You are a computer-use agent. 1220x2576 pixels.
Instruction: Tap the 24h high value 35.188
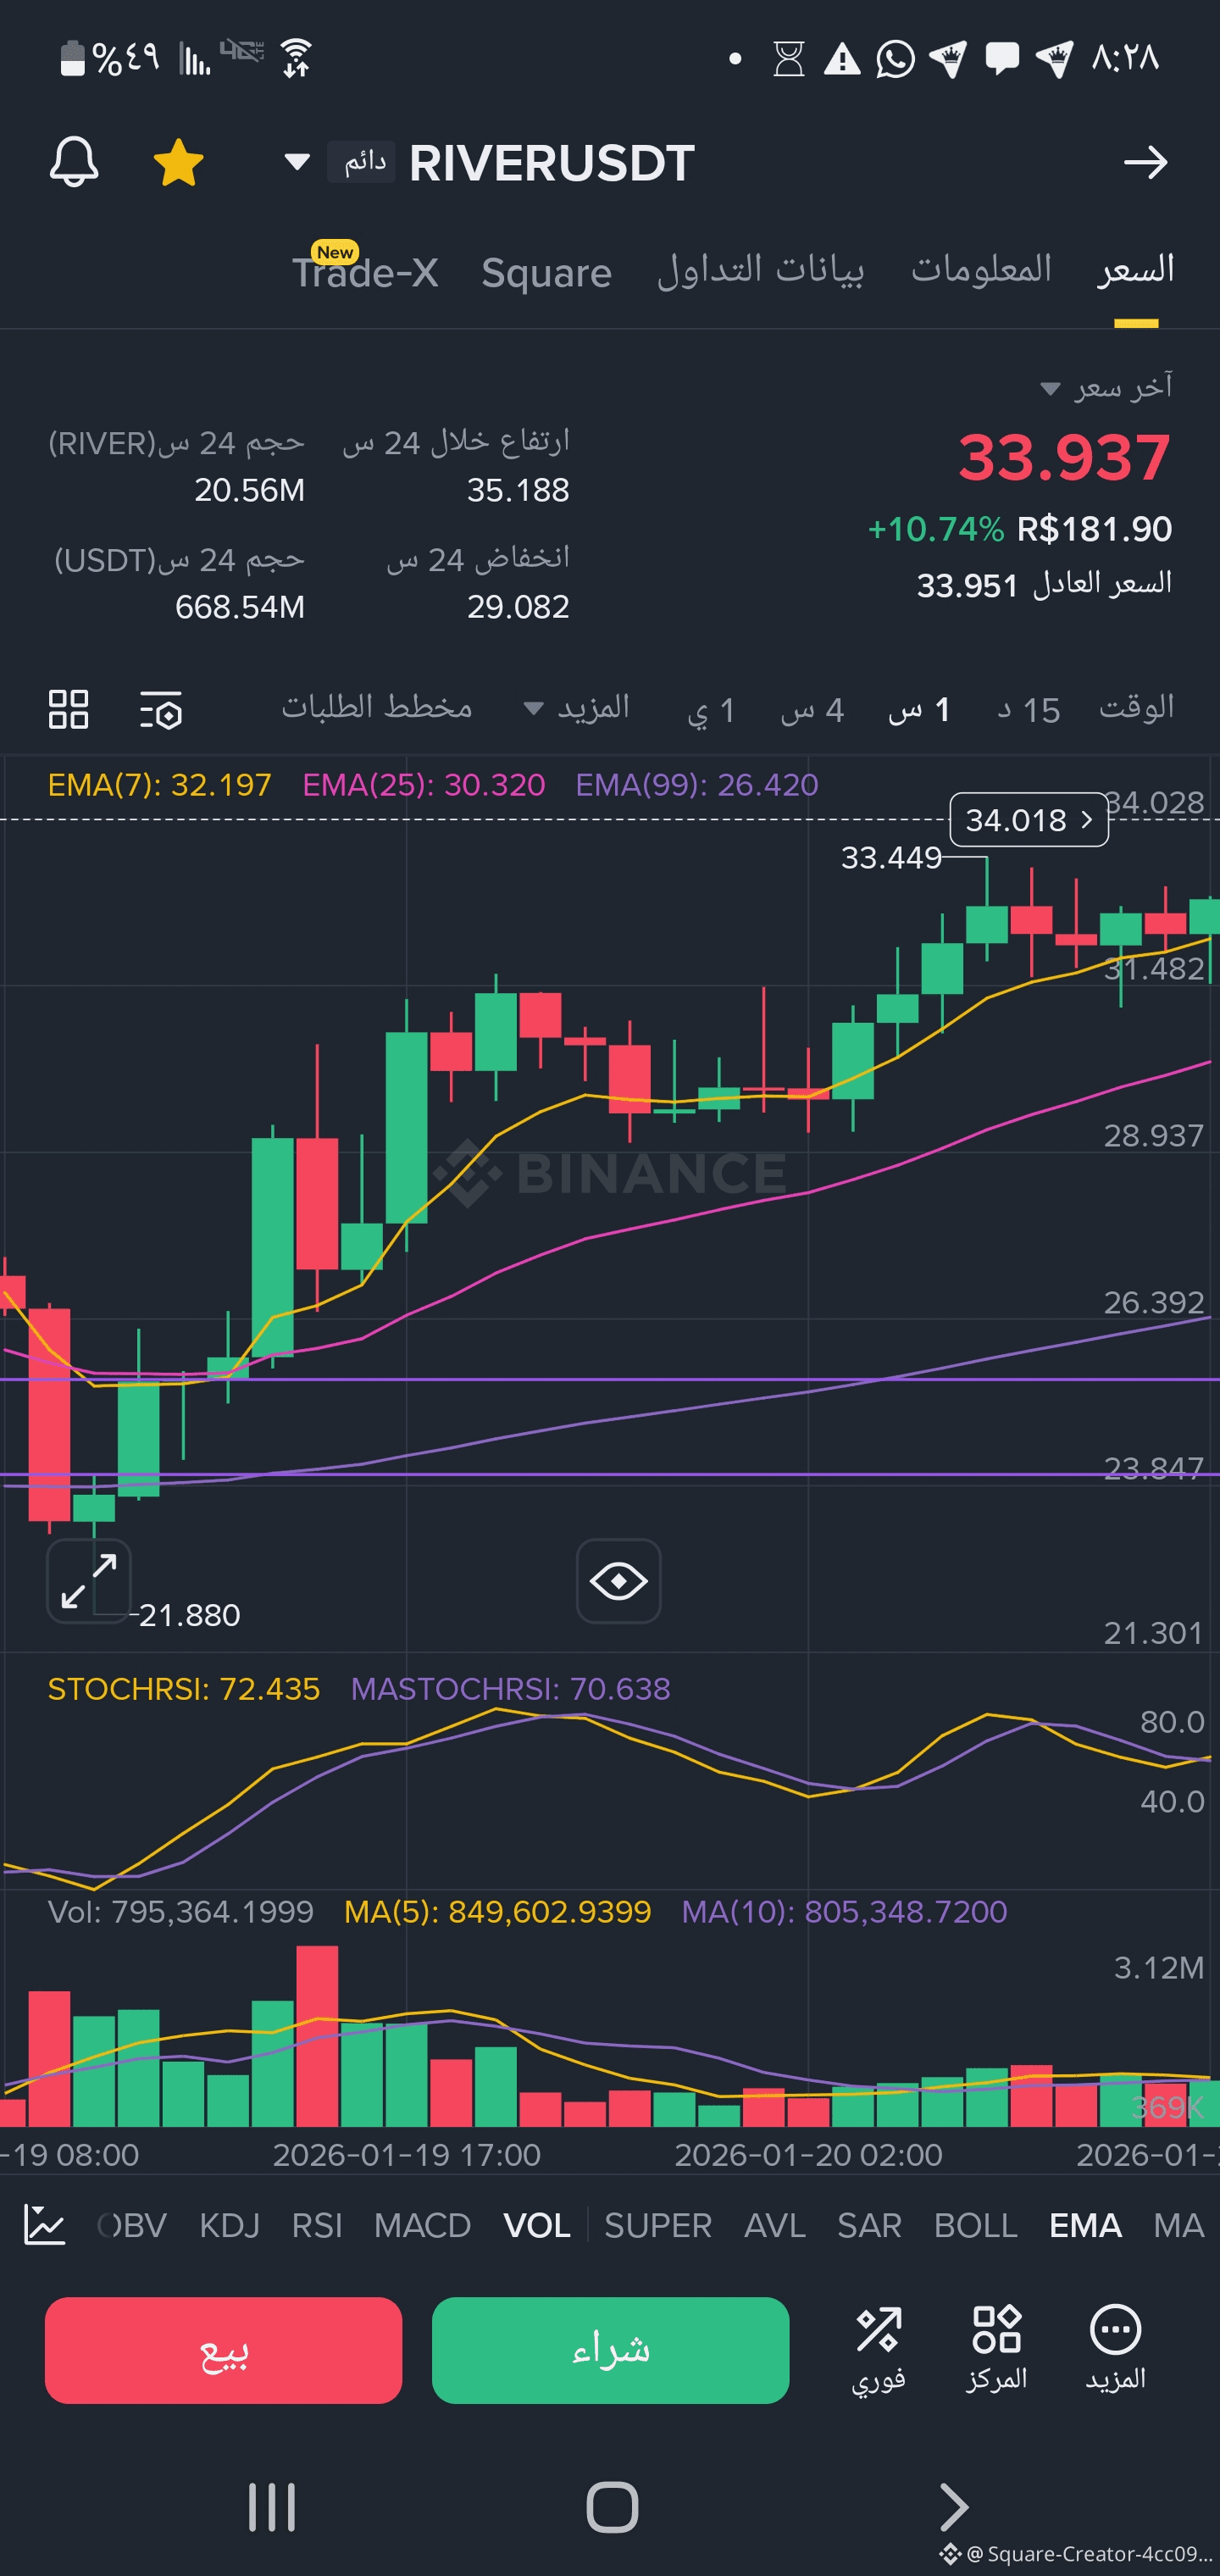[518, 490]
